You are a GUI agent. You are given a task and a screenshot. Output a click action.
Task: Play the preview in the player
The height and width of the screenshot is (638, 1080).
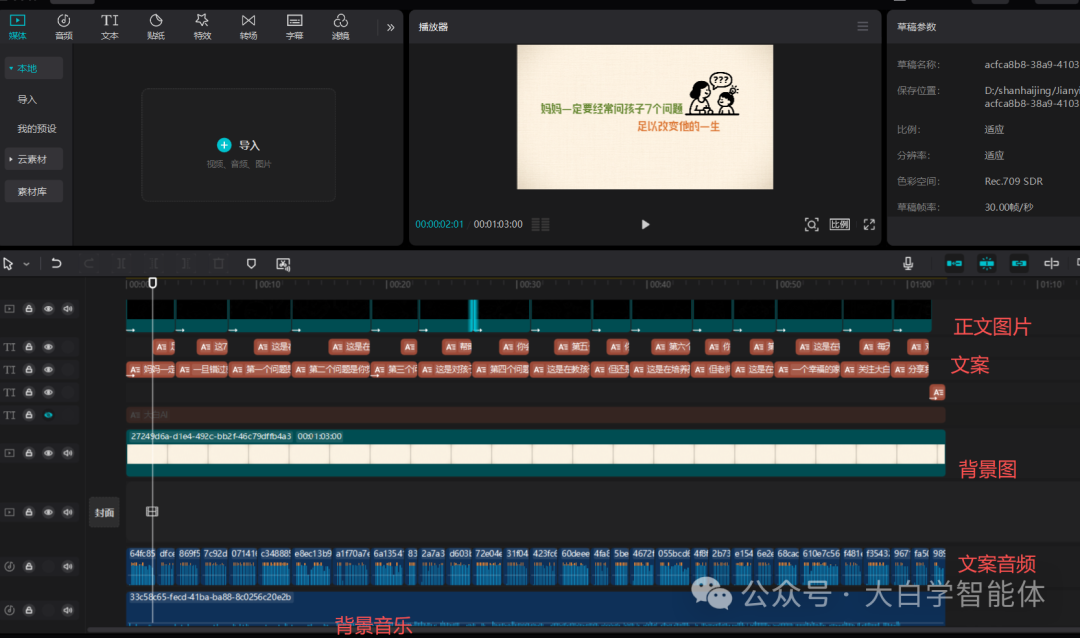coord(645,225)
